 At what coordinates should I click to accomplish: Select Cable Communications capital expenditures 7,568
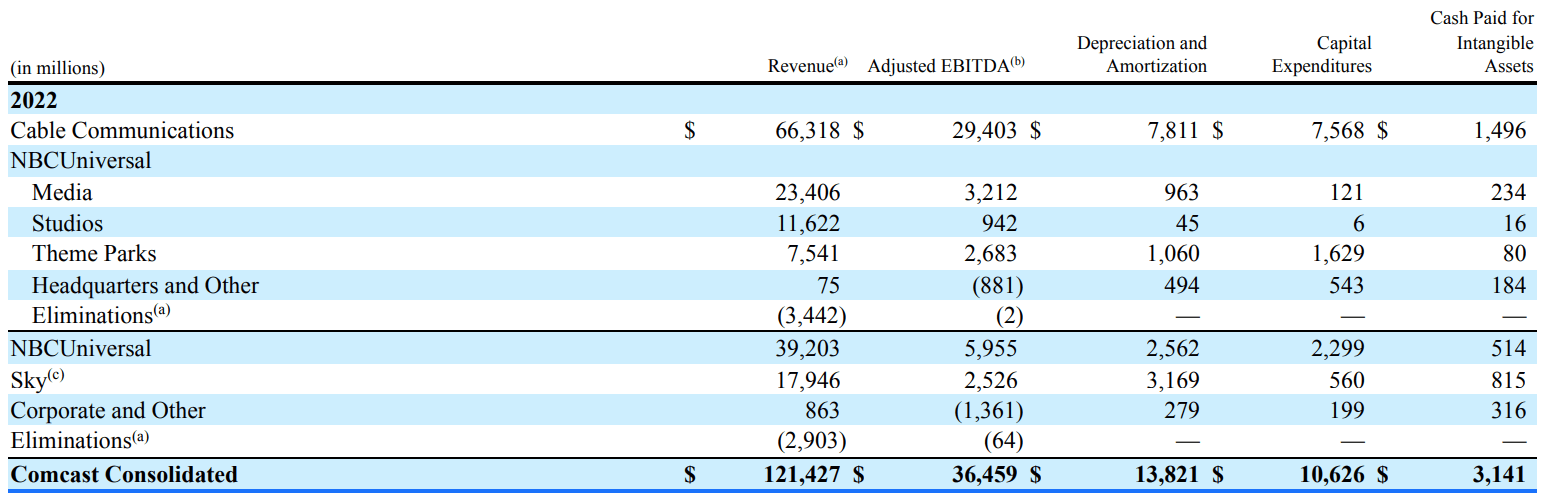click(1337, 130)
